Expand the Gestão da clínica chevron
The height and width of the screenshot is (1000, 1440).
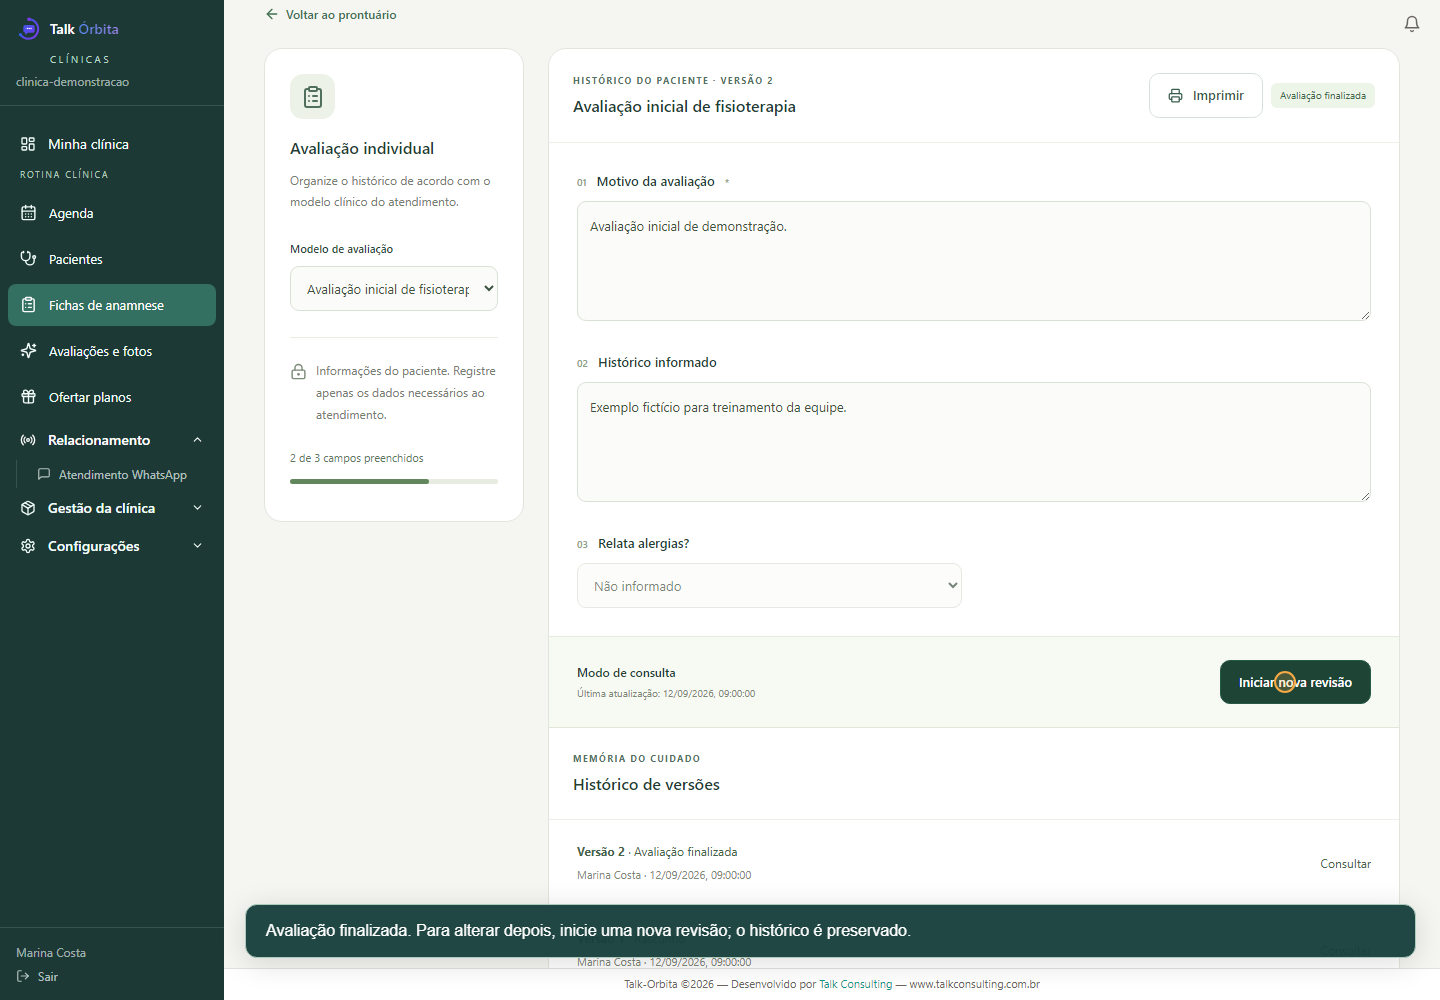pos(197,508)
